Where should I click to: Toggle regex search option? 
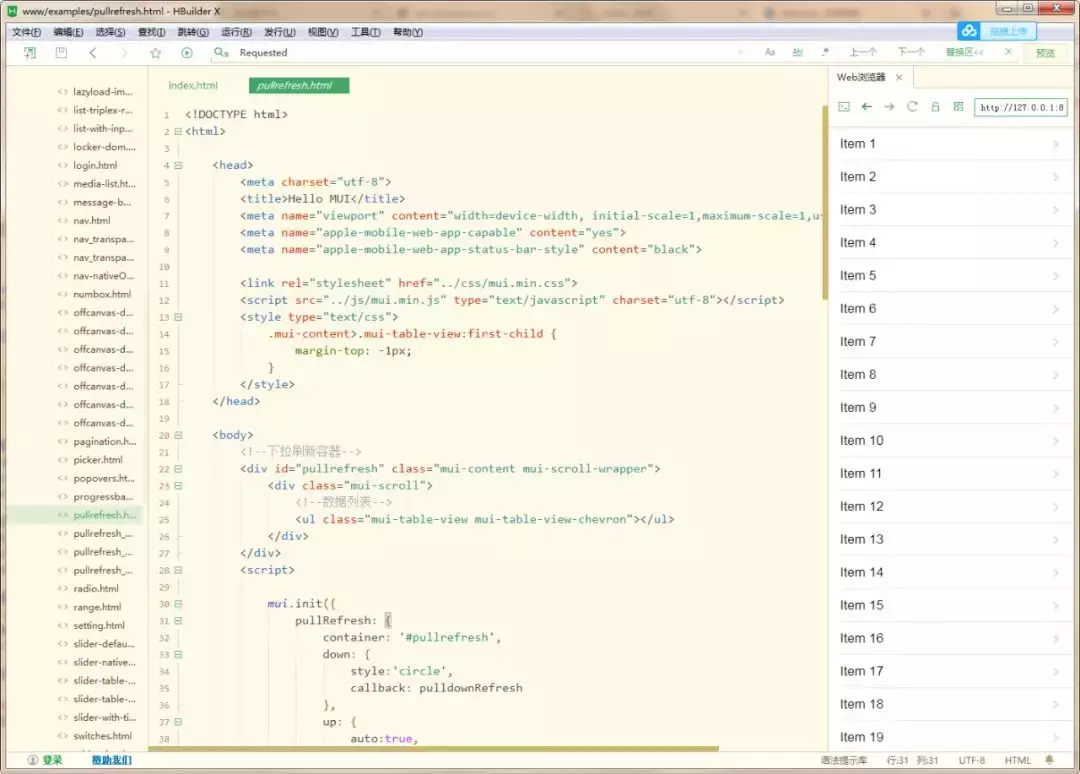pos(825,53)
